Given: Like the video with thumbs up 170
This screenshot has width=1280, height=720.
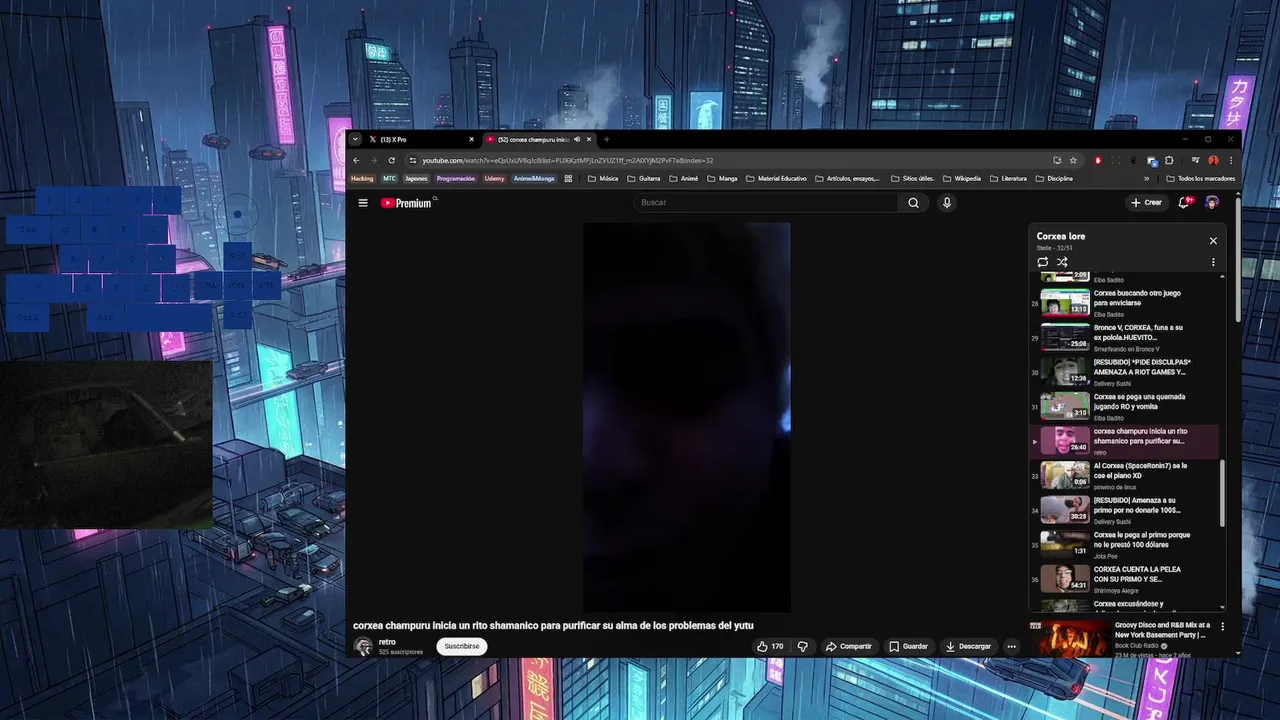Looking at the screenshot, I should pos(770,646).
